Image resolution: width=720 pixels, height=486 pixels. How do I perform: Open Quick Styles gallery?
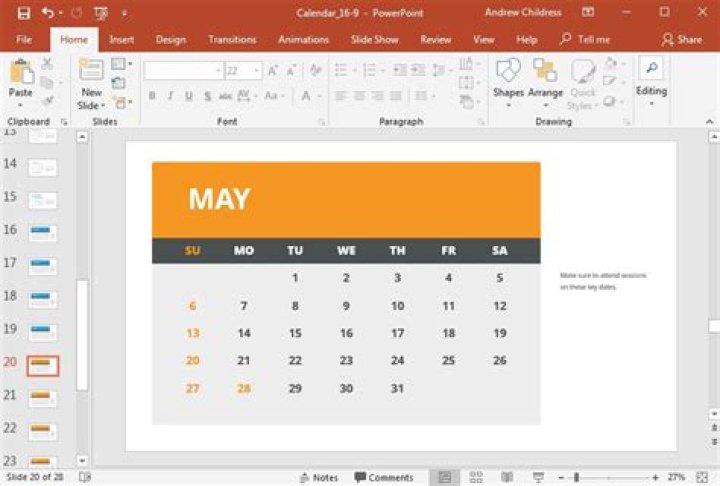click(582, 84)
